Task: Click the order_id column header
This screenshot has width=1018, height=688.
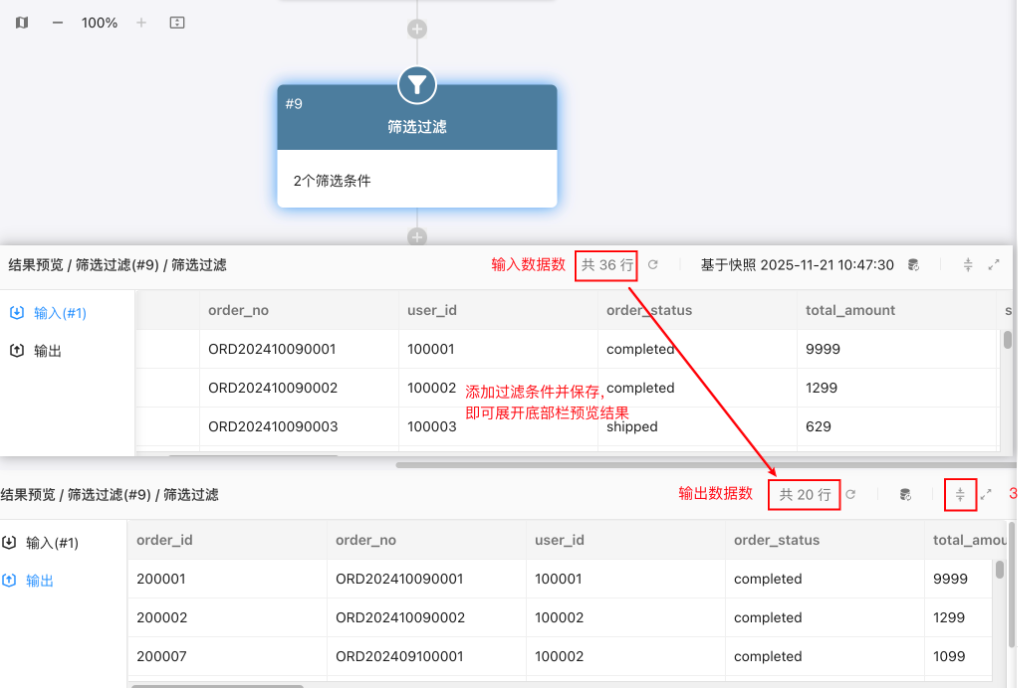Action: [165, 540]
